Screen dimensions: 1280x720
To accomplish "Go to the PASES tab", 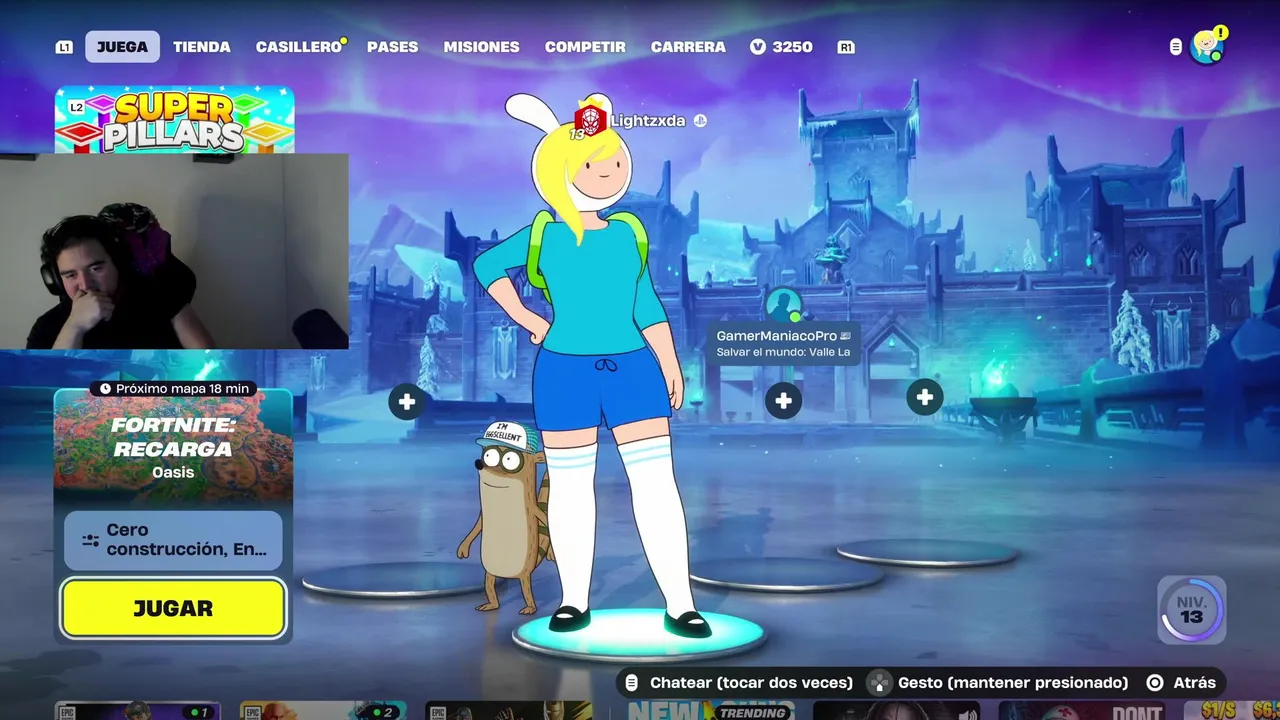I will [x=392, y=47].
